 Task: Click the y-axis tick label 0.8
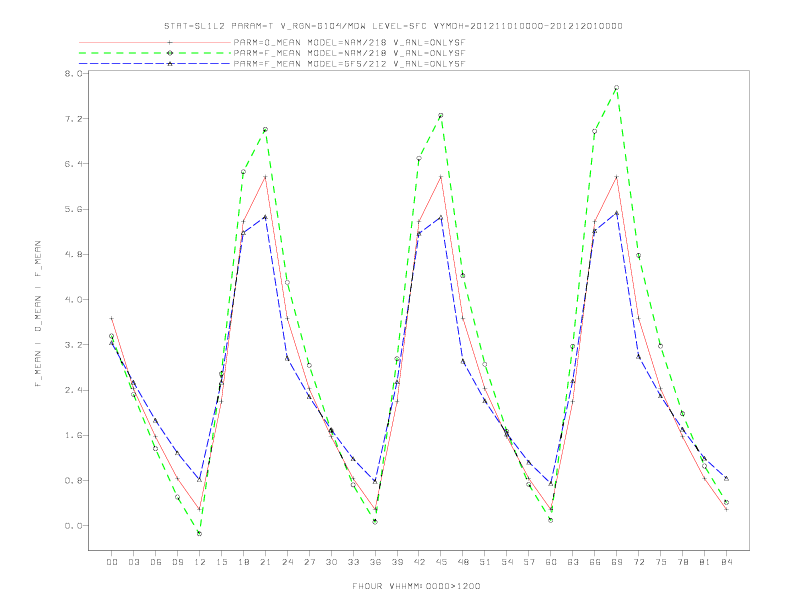tap(73, 481)
